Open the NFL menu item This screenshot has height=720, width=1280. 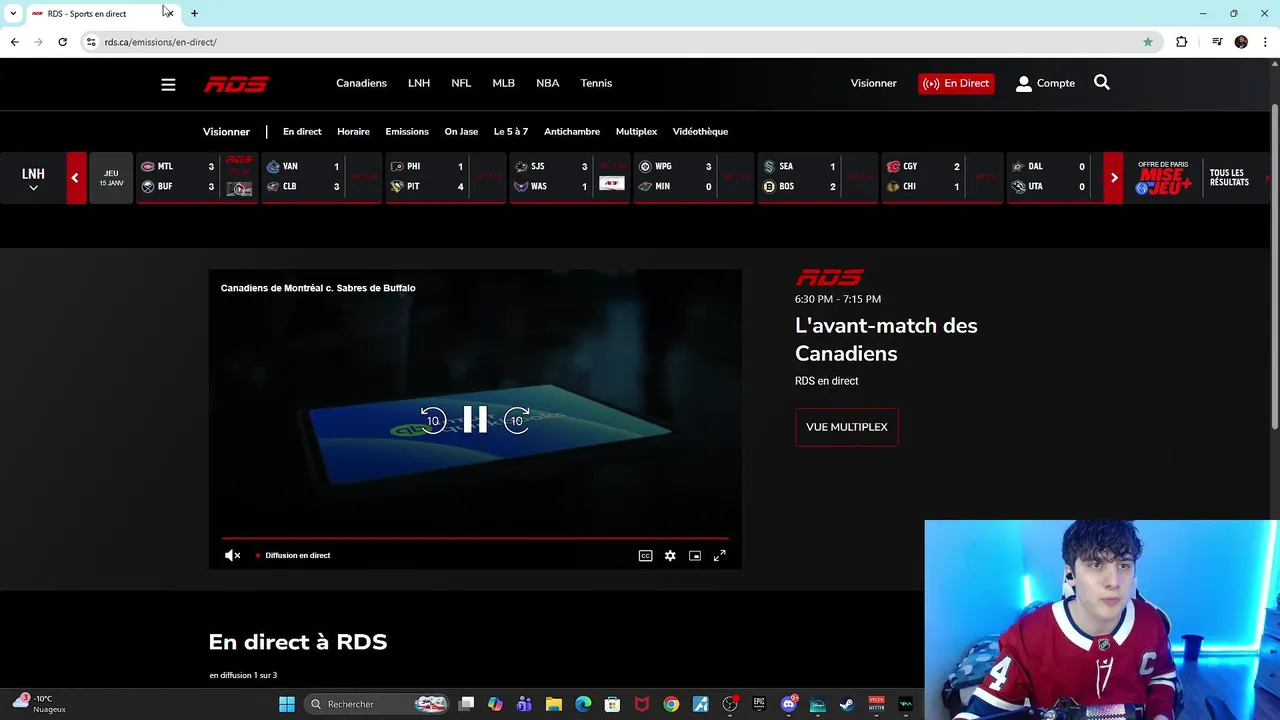coord(461,84)
